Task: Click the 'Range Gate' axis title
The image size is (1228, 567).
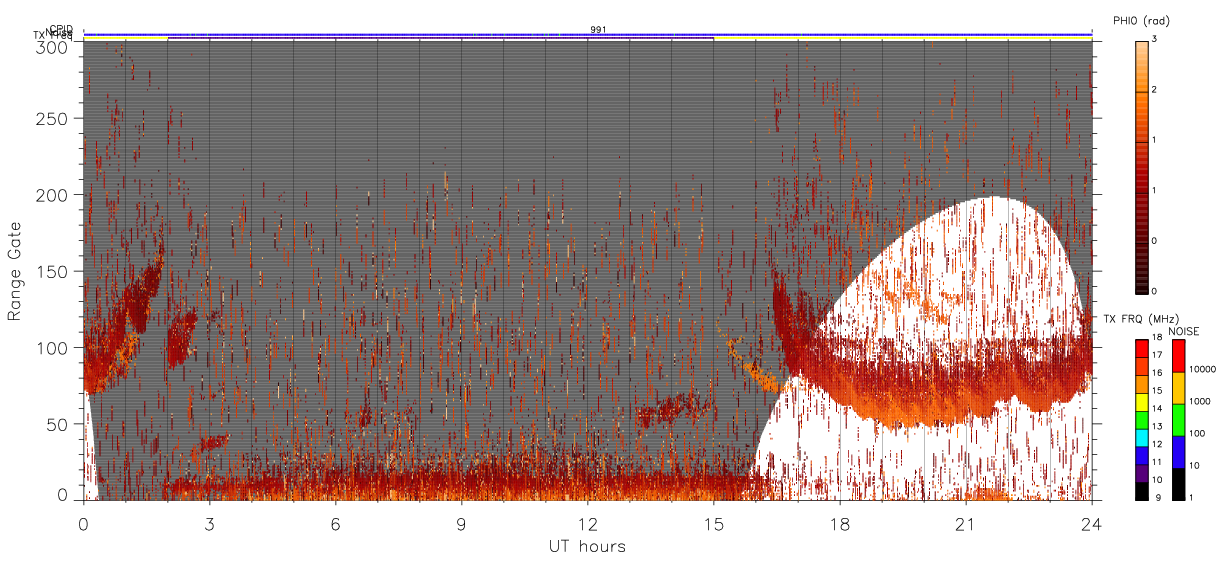Action: click(15, 271)
